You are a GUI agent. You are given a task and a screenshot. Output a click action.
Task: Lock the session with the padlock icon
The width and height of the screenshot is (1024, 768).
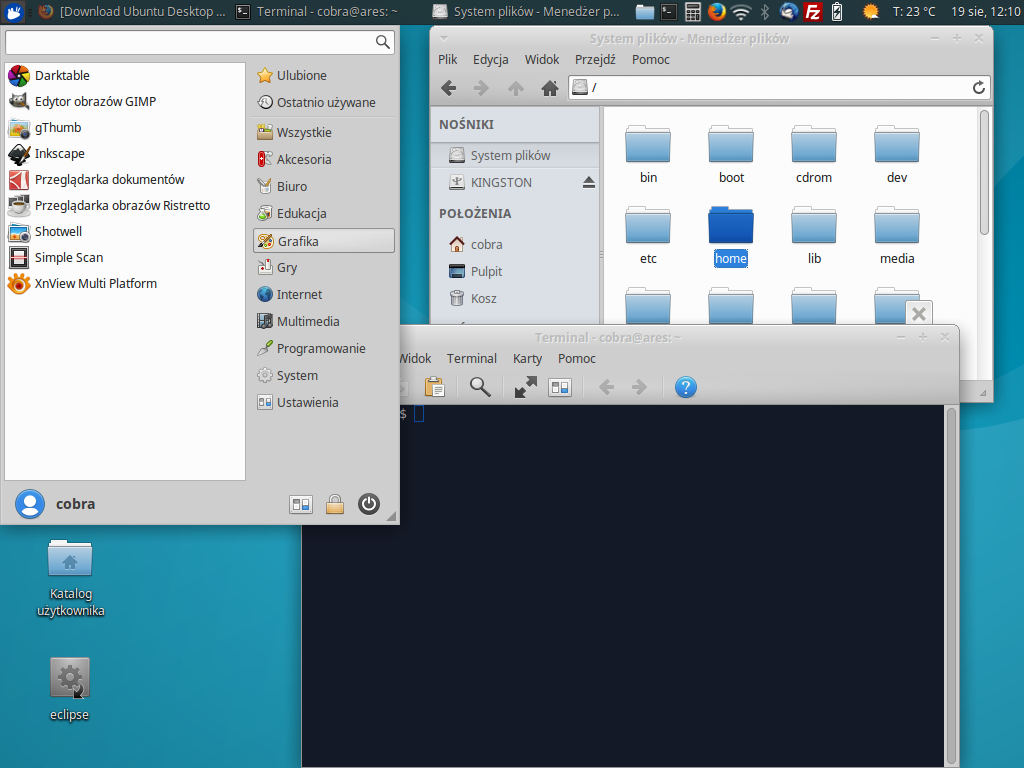coord(335,503)
